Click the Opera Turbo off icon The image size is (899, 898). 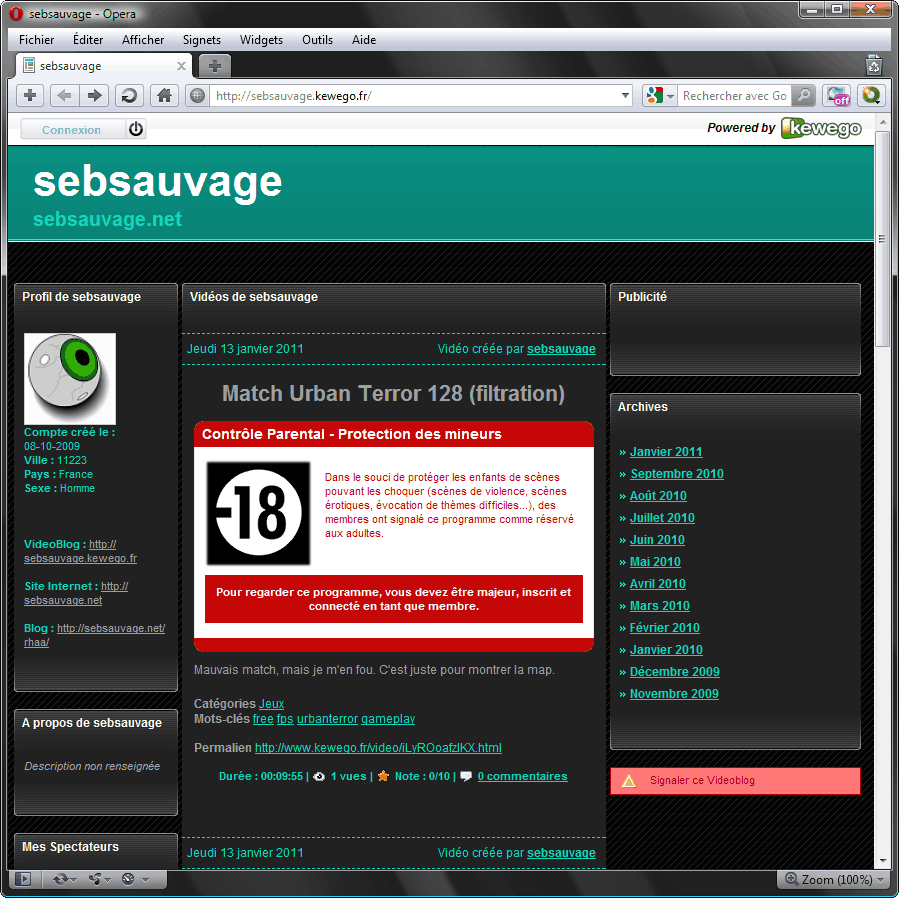[837, 96]
